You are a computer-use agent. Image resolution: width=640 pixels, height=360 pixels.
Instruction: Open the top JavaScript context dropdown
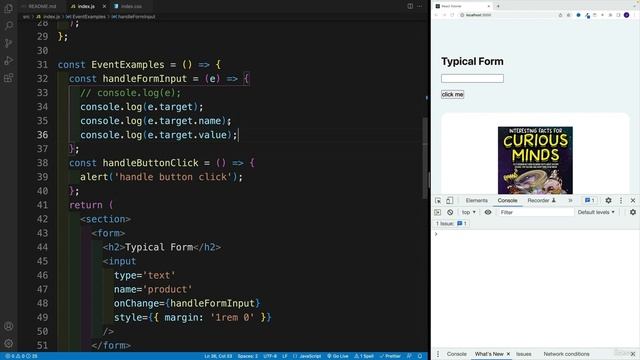pyautogui.click(x=469, y=212)
